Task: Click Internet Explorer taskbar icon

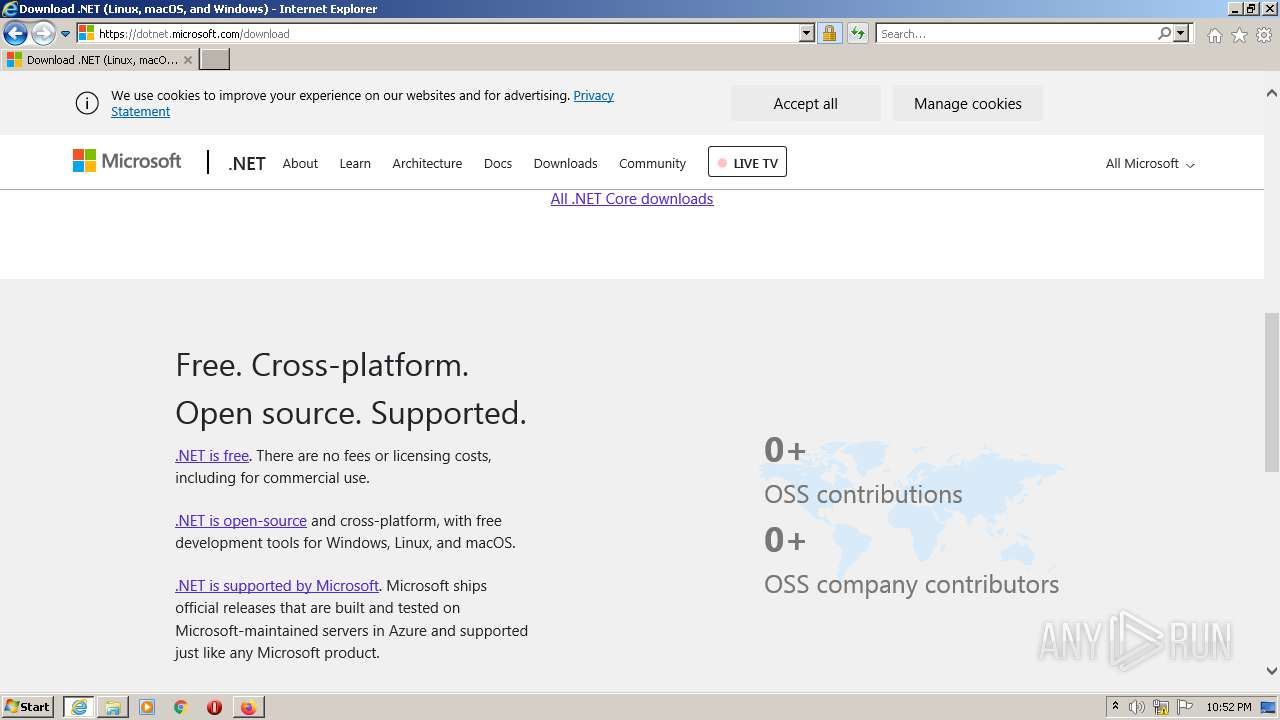Action: 79,707
